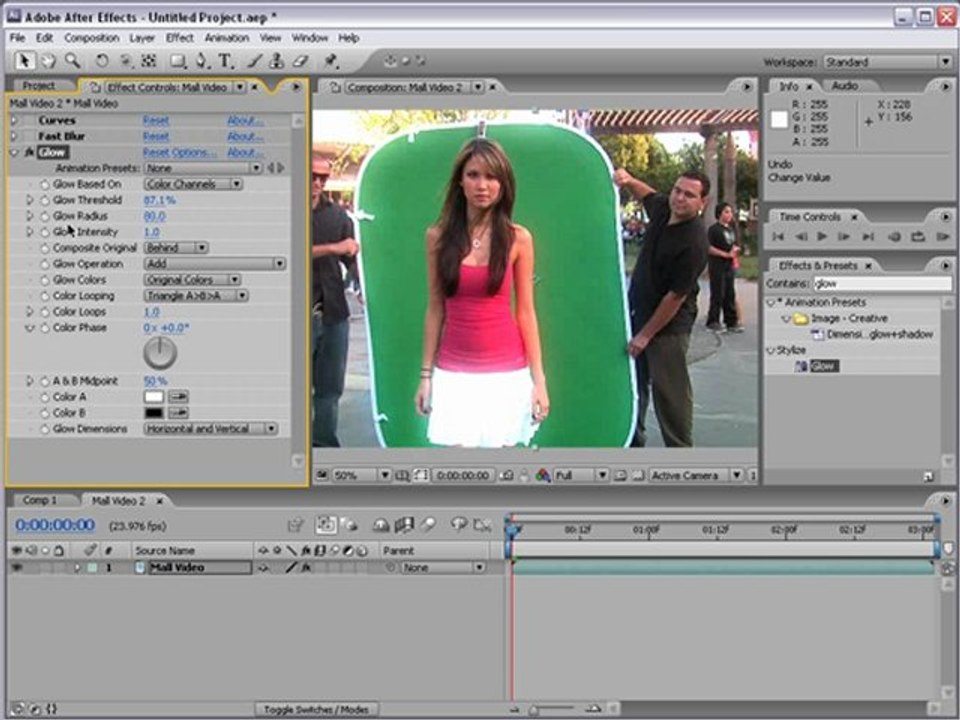Select the Rotation tool
This screenshot has width=960, height=720.
pos(102,61)
